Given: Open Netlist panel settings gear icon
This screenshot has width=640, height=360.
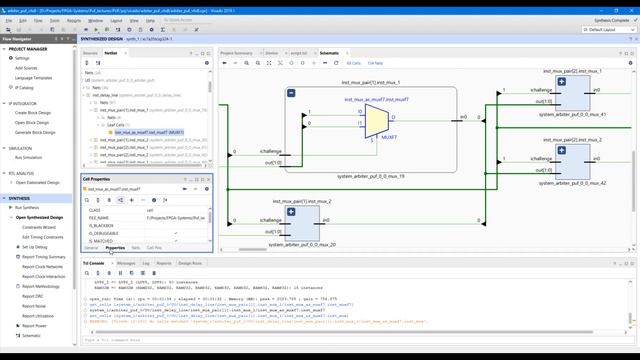Looking at the screenshot, I should pos(207,63).
